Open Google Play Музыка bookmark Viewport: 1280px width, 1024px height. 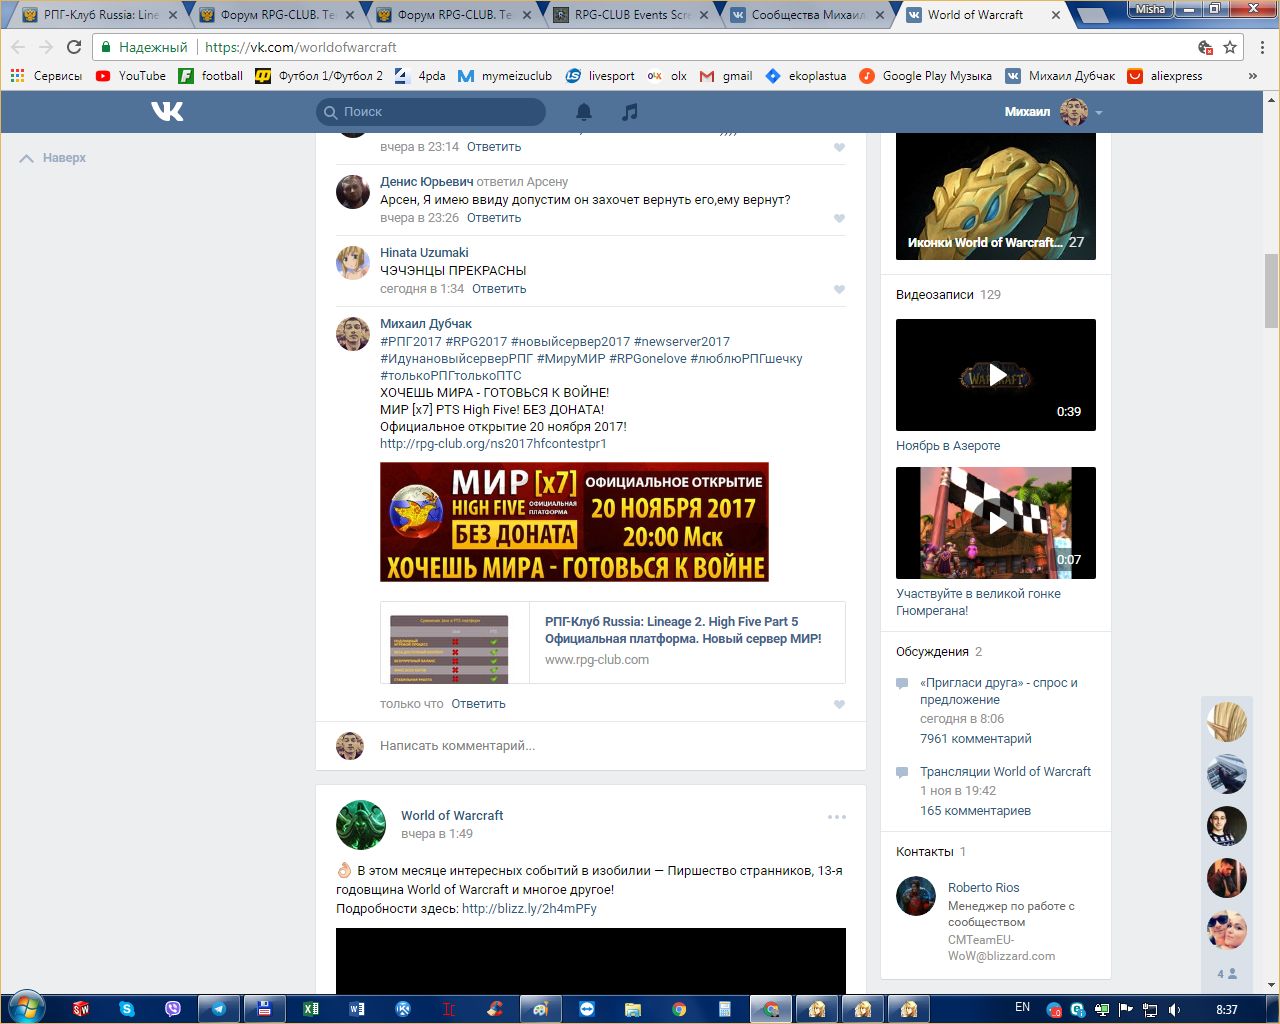click(926, 76)
